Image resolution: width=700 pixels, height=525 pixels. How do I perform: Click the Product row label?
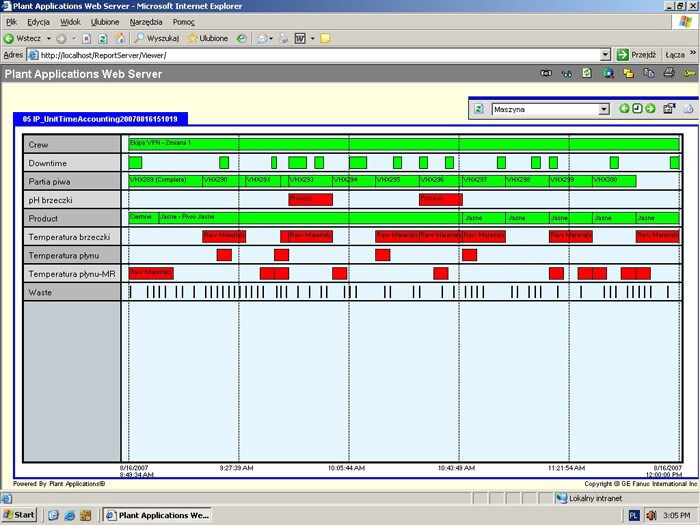[71, 218]
